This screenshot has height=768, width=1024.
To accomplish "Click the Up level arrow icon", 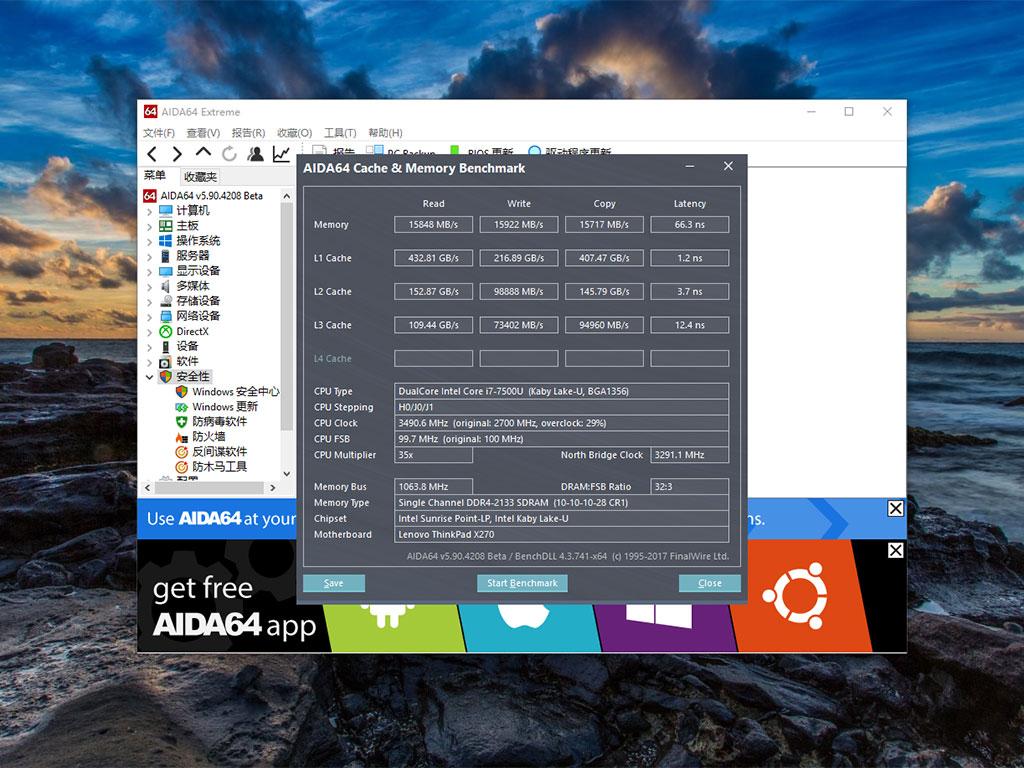I will (203, 153).
